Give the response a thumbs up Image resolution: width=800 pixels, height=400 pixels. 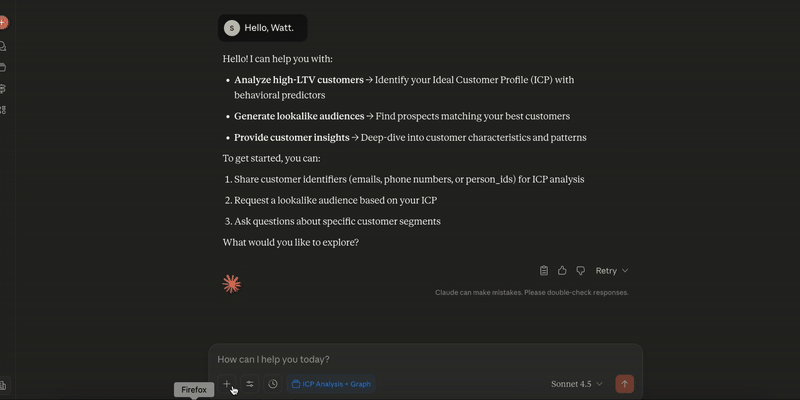(562, 271)
